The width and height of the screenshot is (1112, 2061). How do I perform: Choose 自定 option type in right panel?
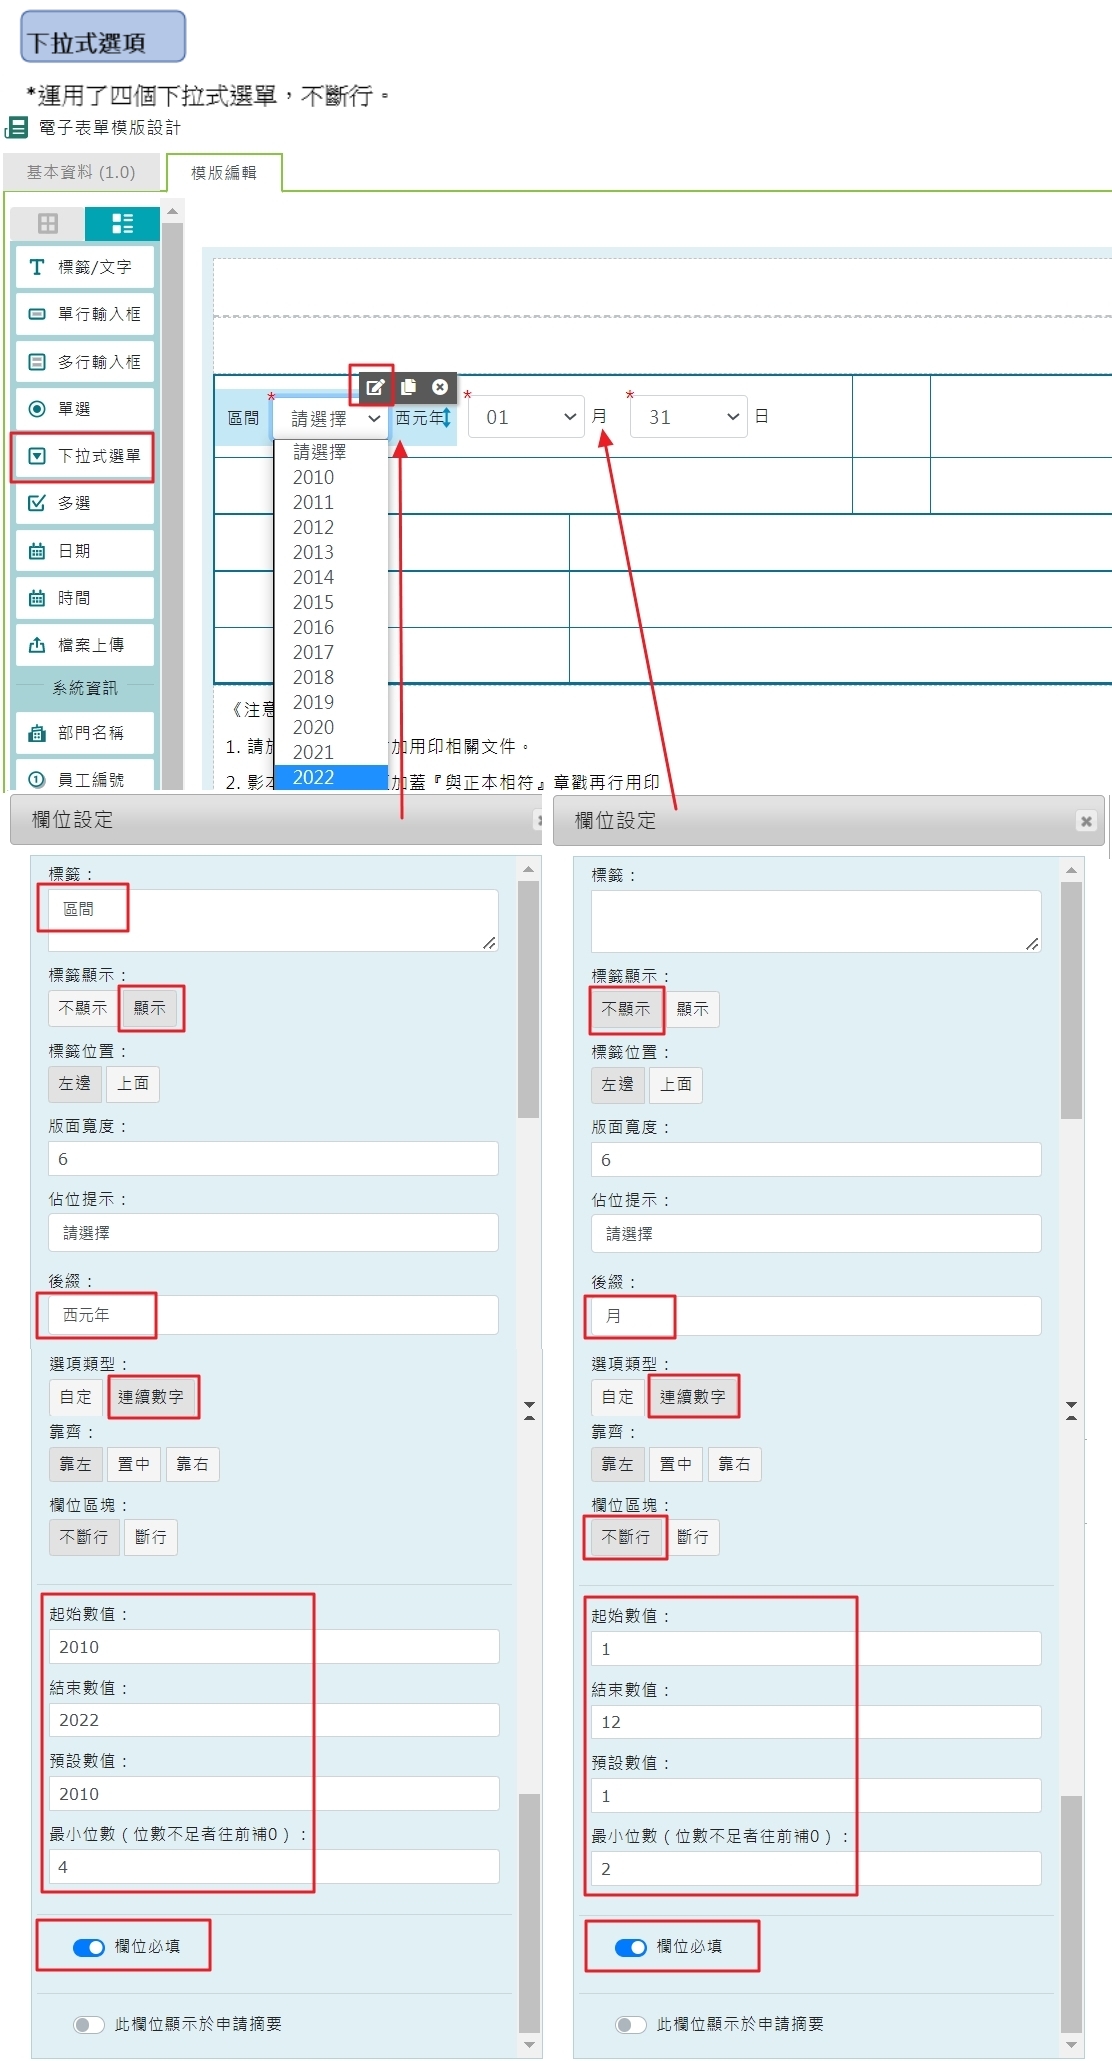(618, 1397)
